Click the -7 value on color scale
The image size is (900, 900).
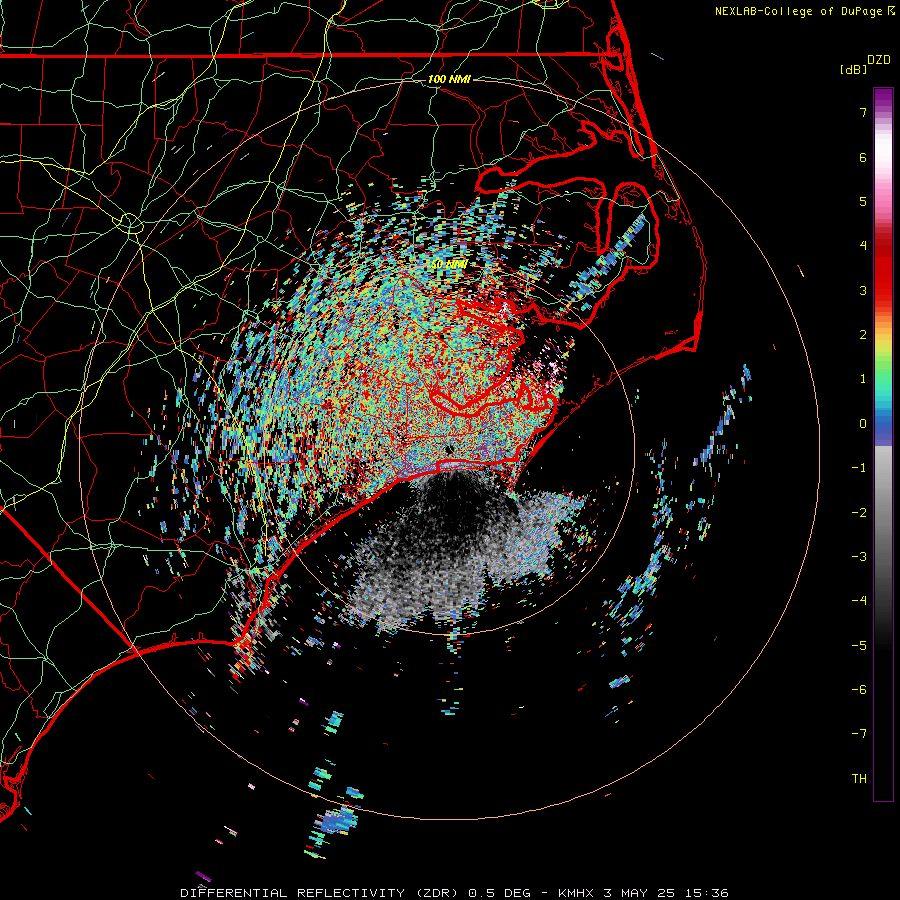click(859, 734)
